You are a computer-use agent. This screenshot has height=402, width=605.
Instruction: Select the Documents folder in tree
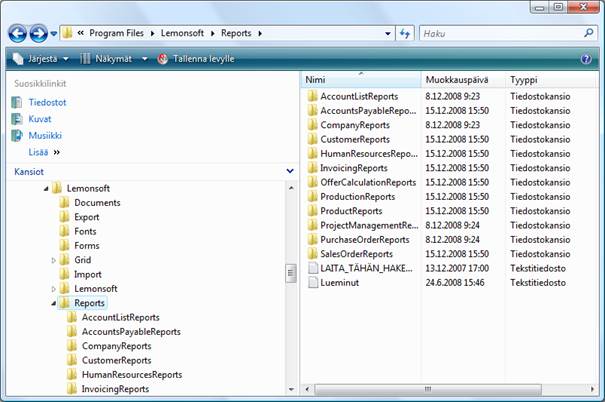(97, 203)
